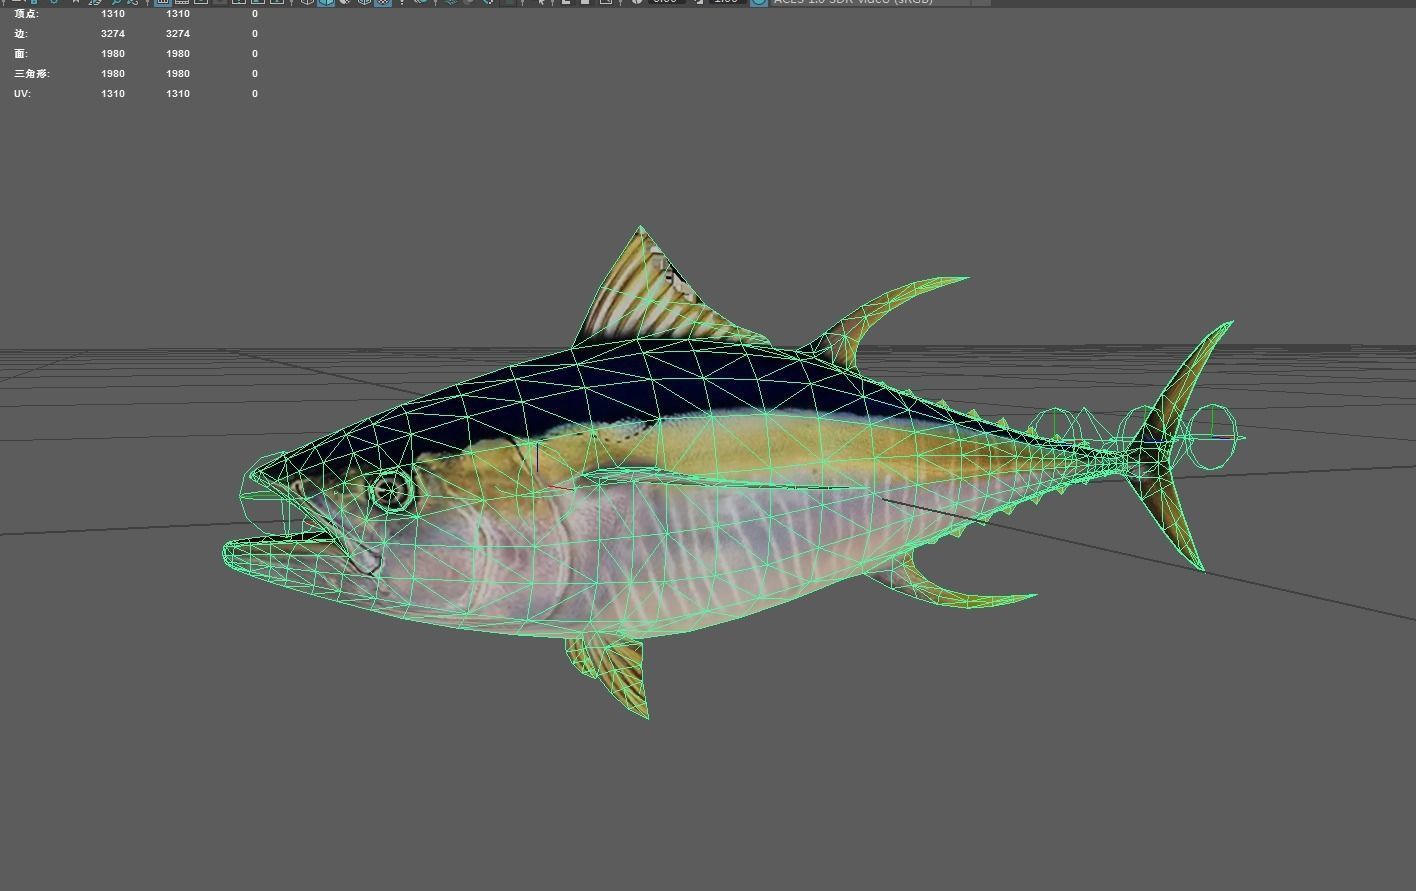Click the 顶点 label in the poly count HUD

(x=26, y=14)
